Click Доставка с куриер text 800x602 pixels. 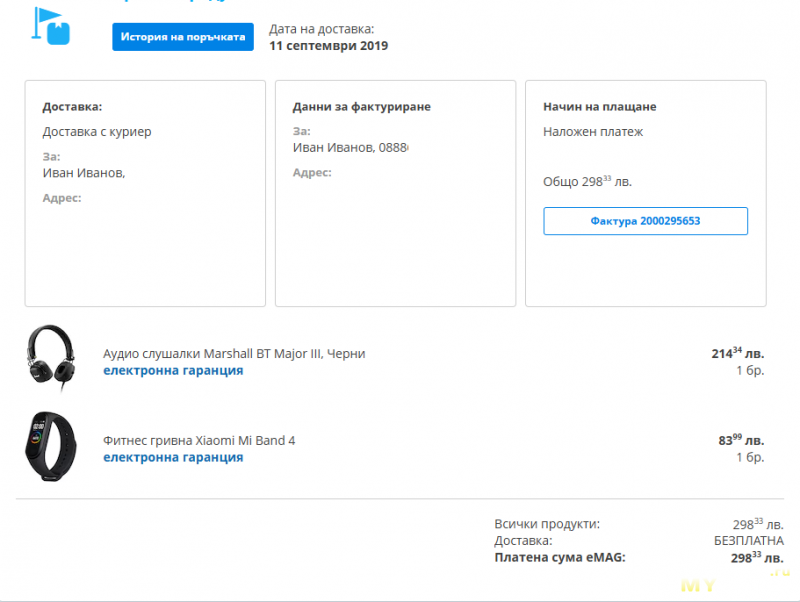pyautogui.click(x=97, y=132)
